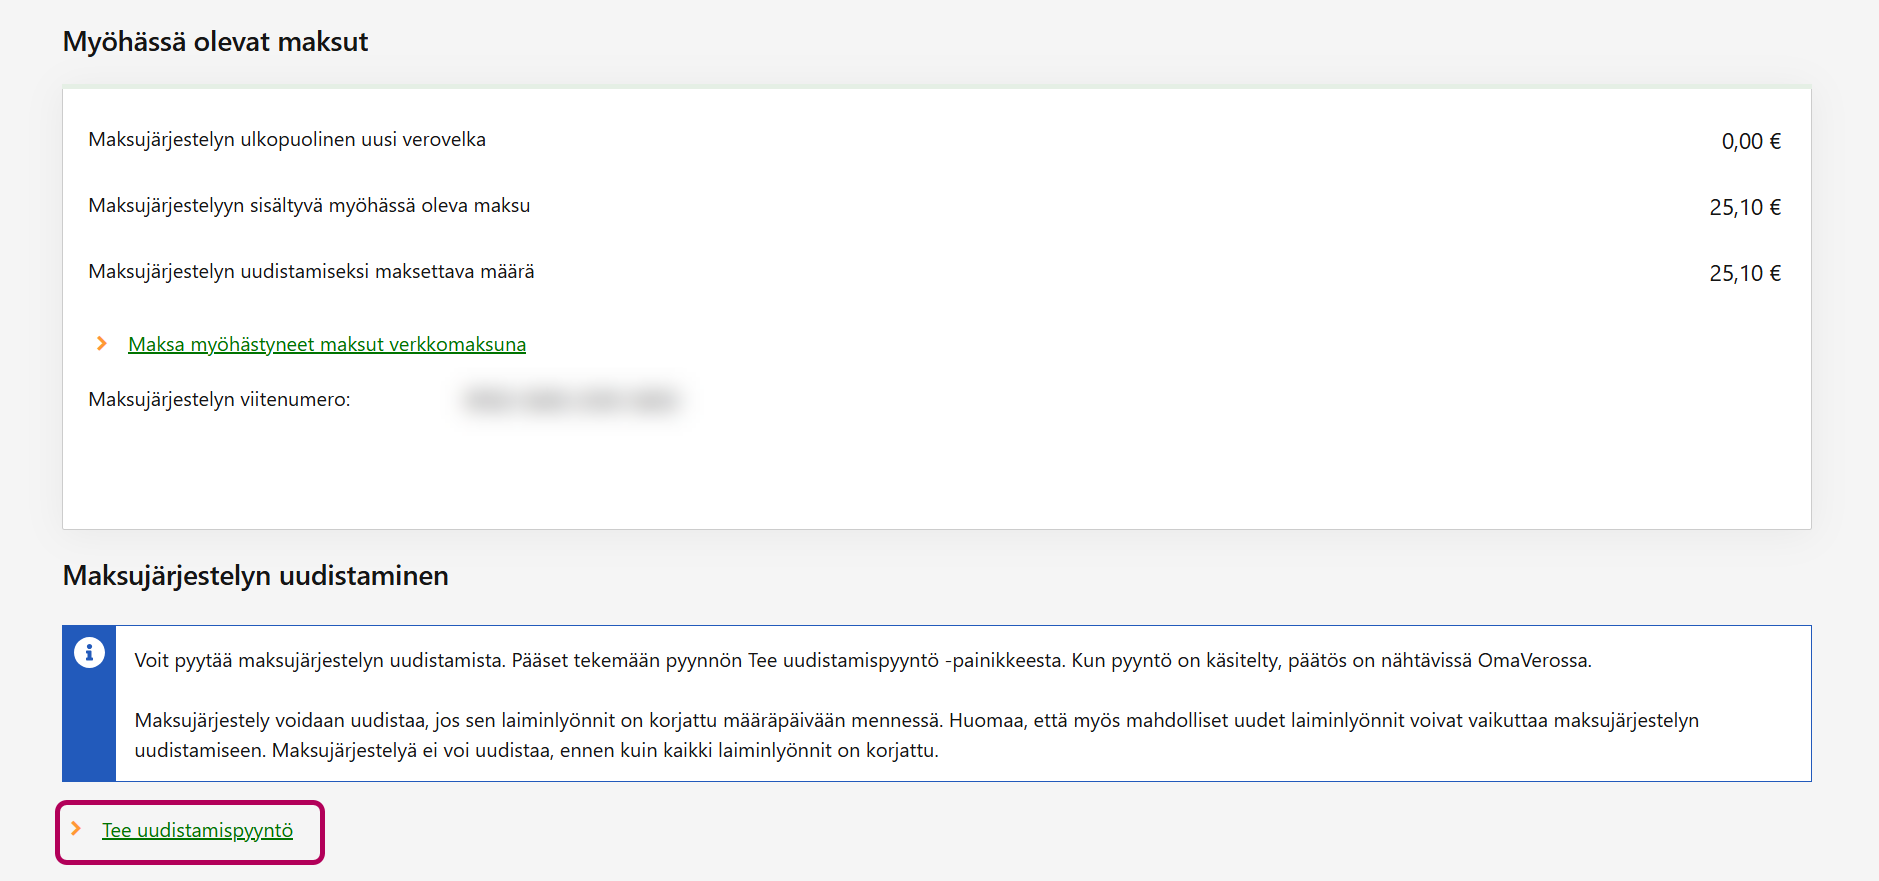
Task: Click the word OmaVerossa in the info text
Action: (1533, 661)
